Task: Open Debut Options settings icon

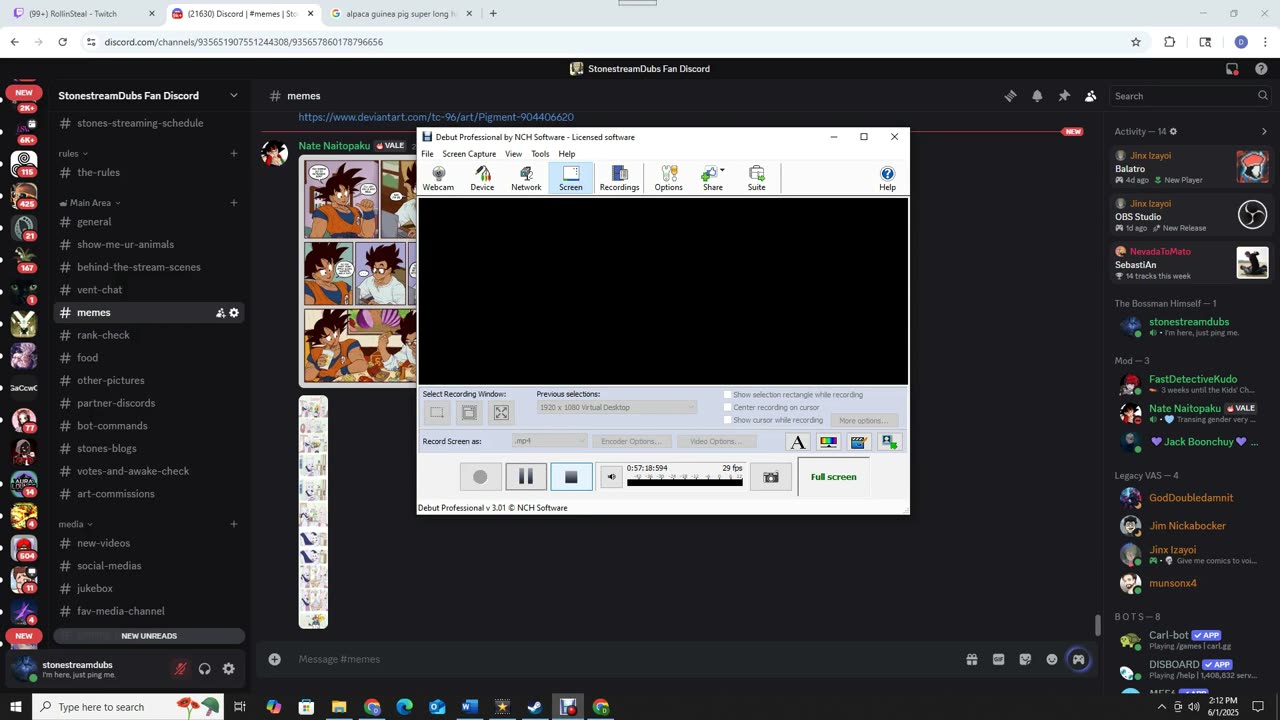Action: tap(668, 178)
